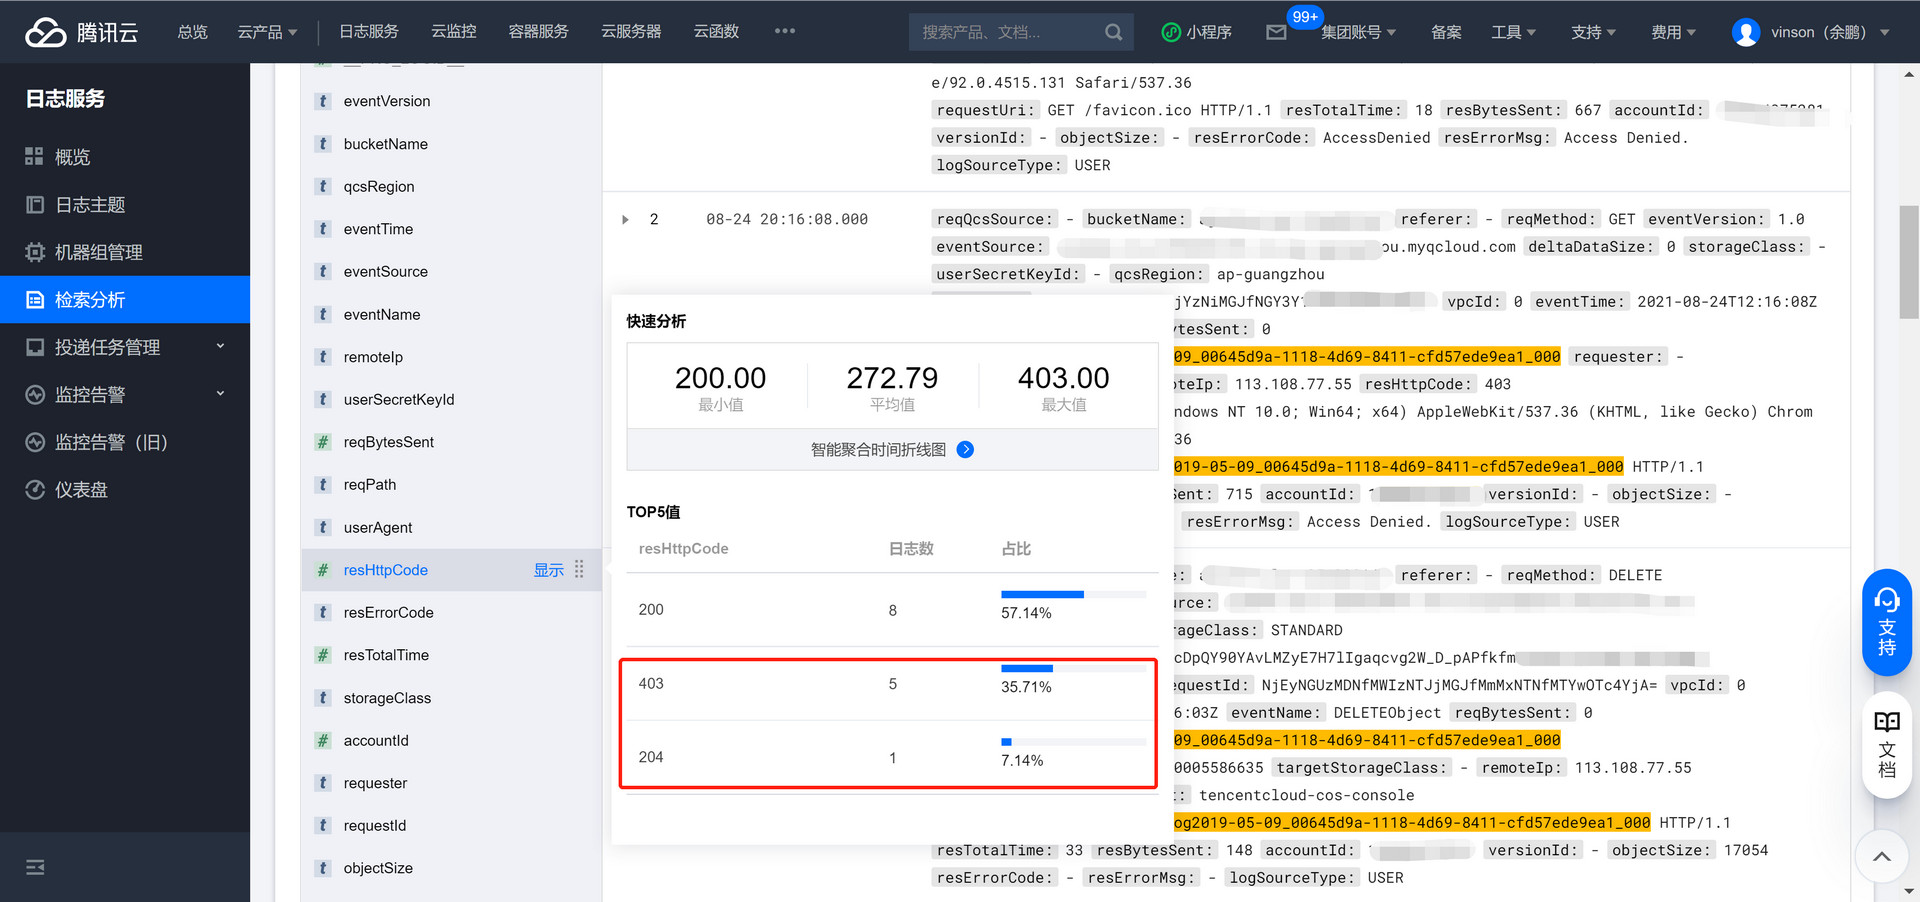Open the mini program icon 小程序
This screenshot has width=1920, height=902.
pyautogui.click(x=1171, y=32)
